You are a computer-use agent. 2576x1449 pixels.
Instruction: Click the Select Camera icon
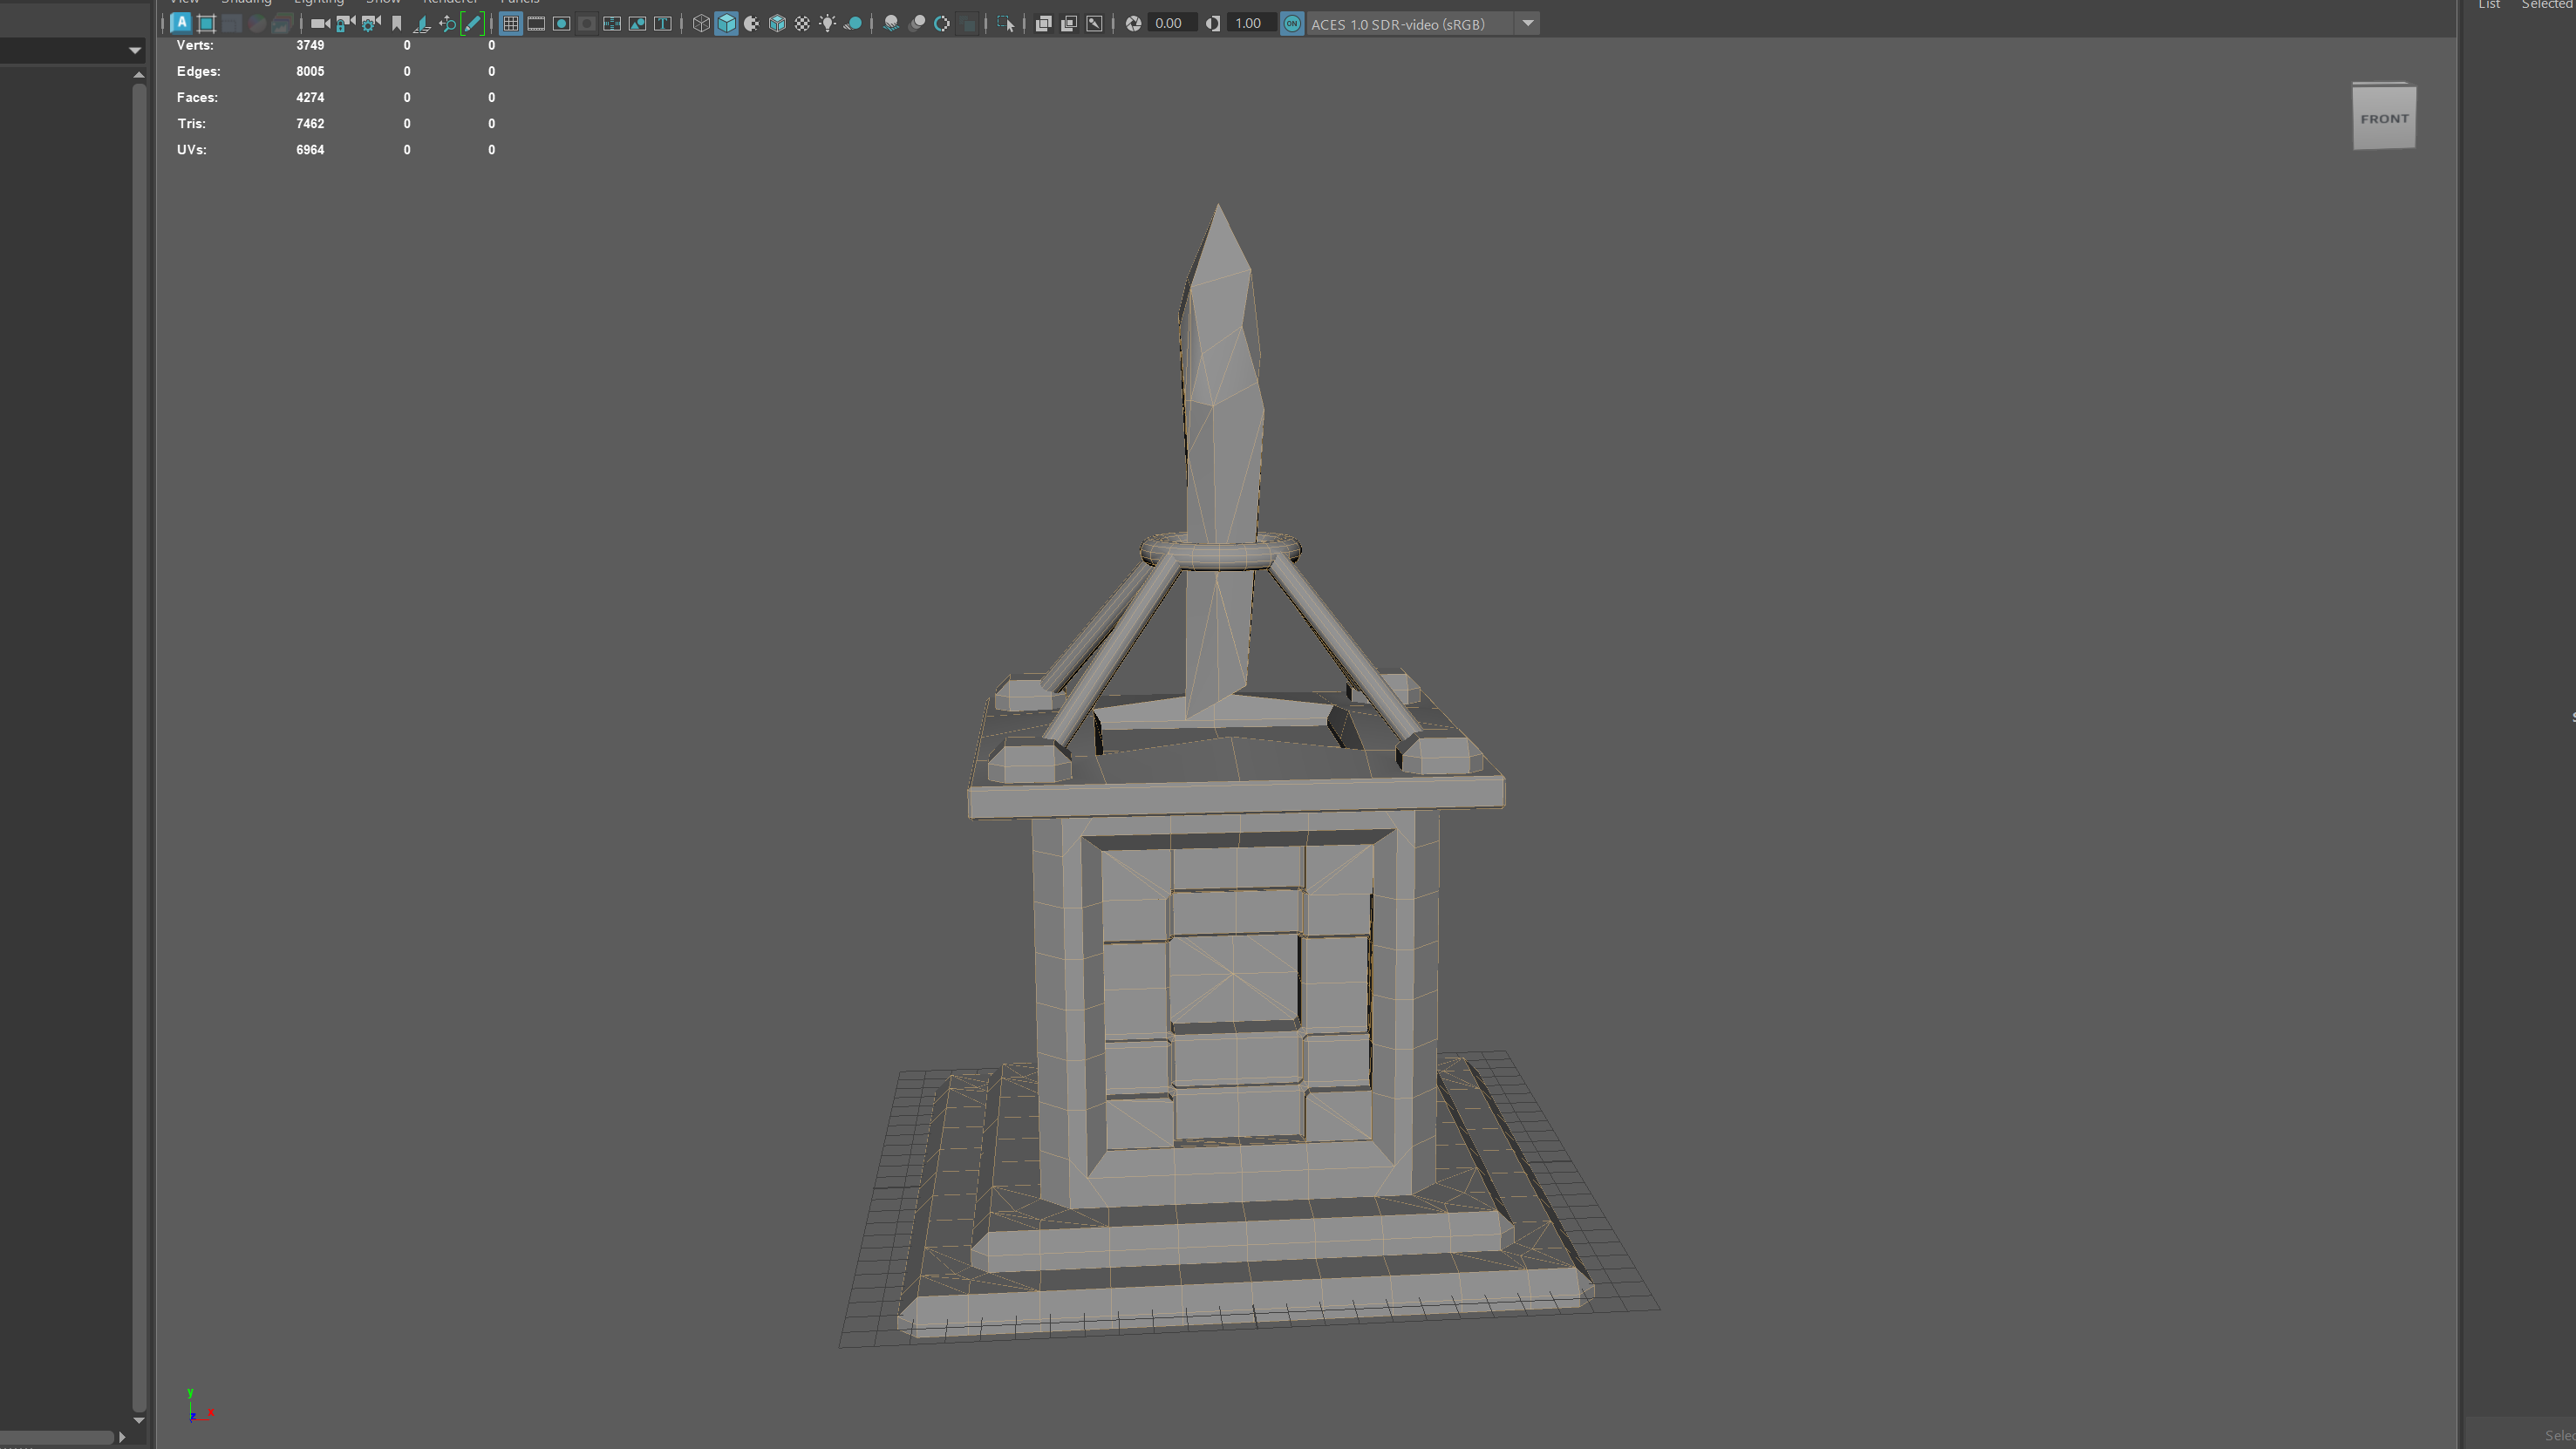[x=320, y=23]
